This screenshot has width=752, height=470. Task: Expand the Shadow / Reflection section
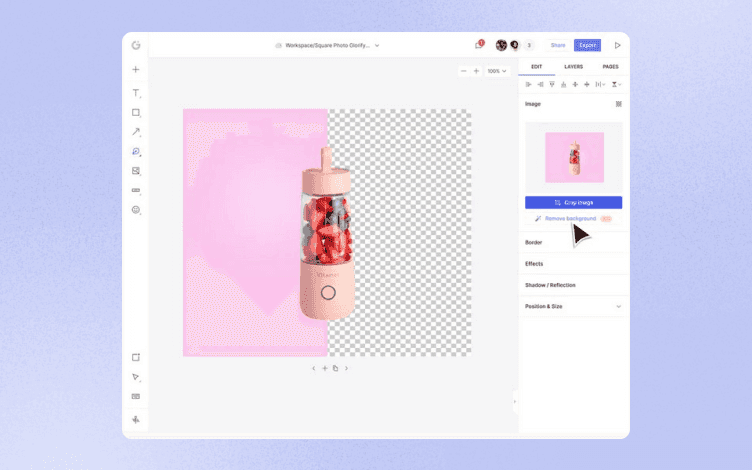574,285
